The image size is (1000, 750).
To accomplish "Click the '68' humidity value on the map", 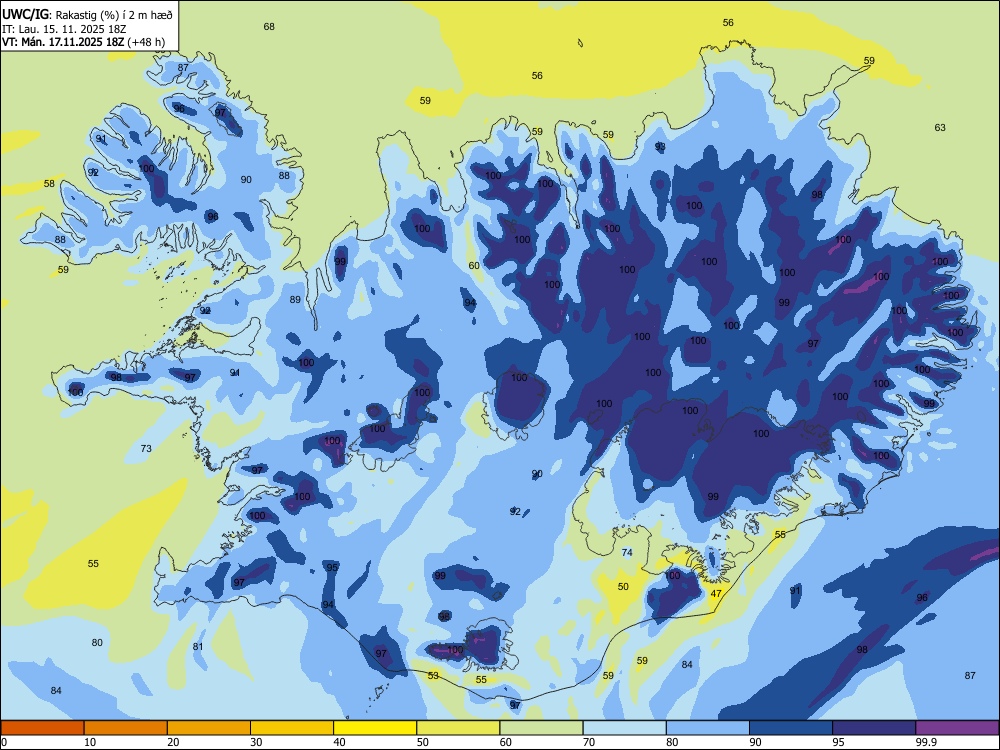I will 269,27.
